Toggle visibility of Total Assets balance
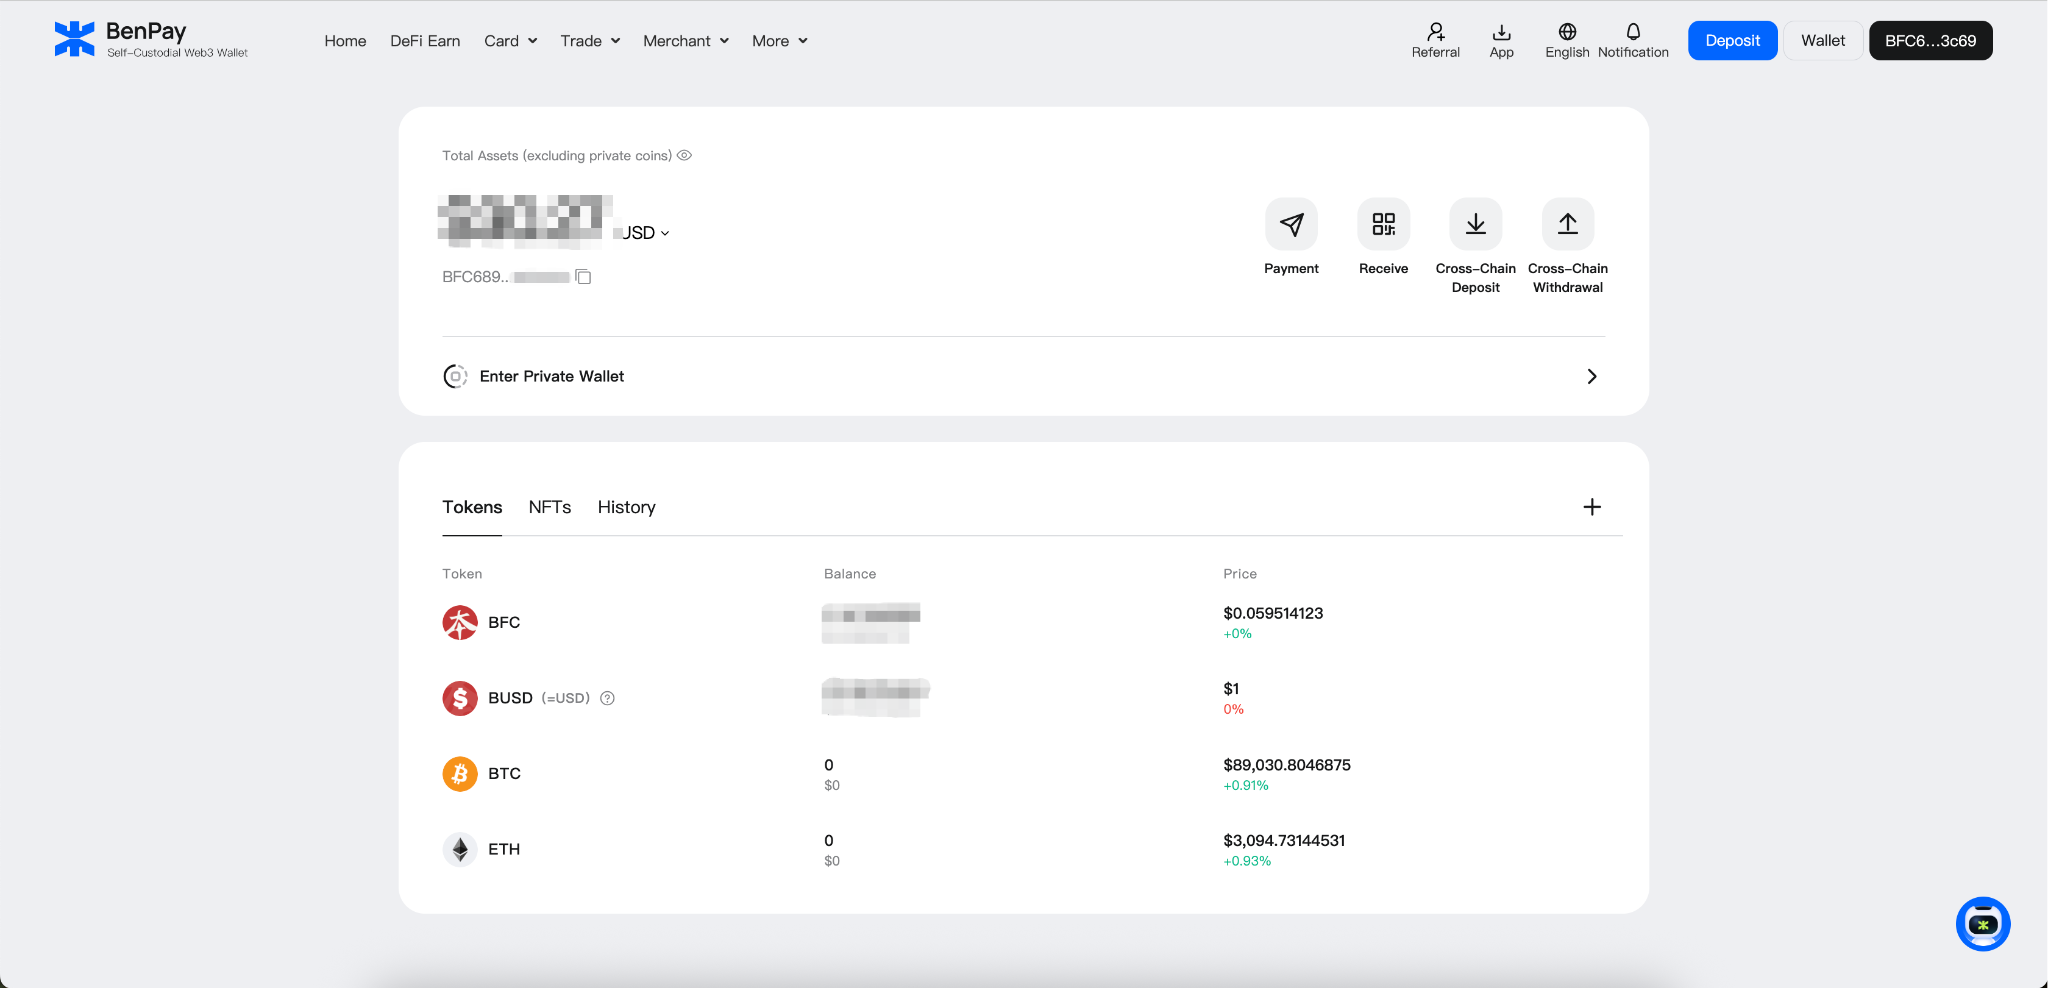 pos(684,155)
